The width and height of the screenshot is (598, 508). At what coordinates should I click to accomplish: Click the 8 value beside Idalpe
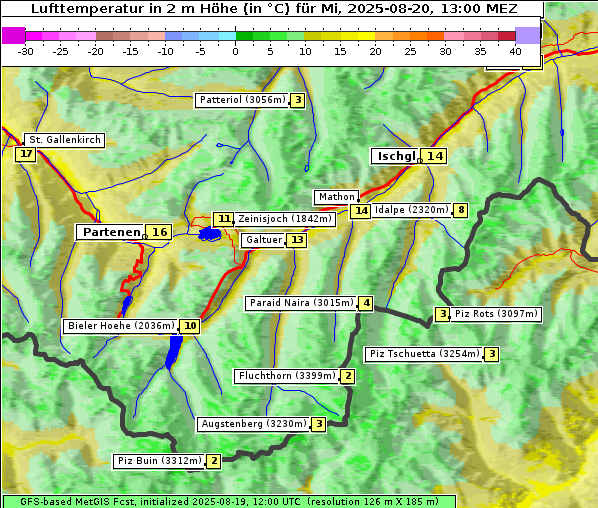(x=461, y=210)
